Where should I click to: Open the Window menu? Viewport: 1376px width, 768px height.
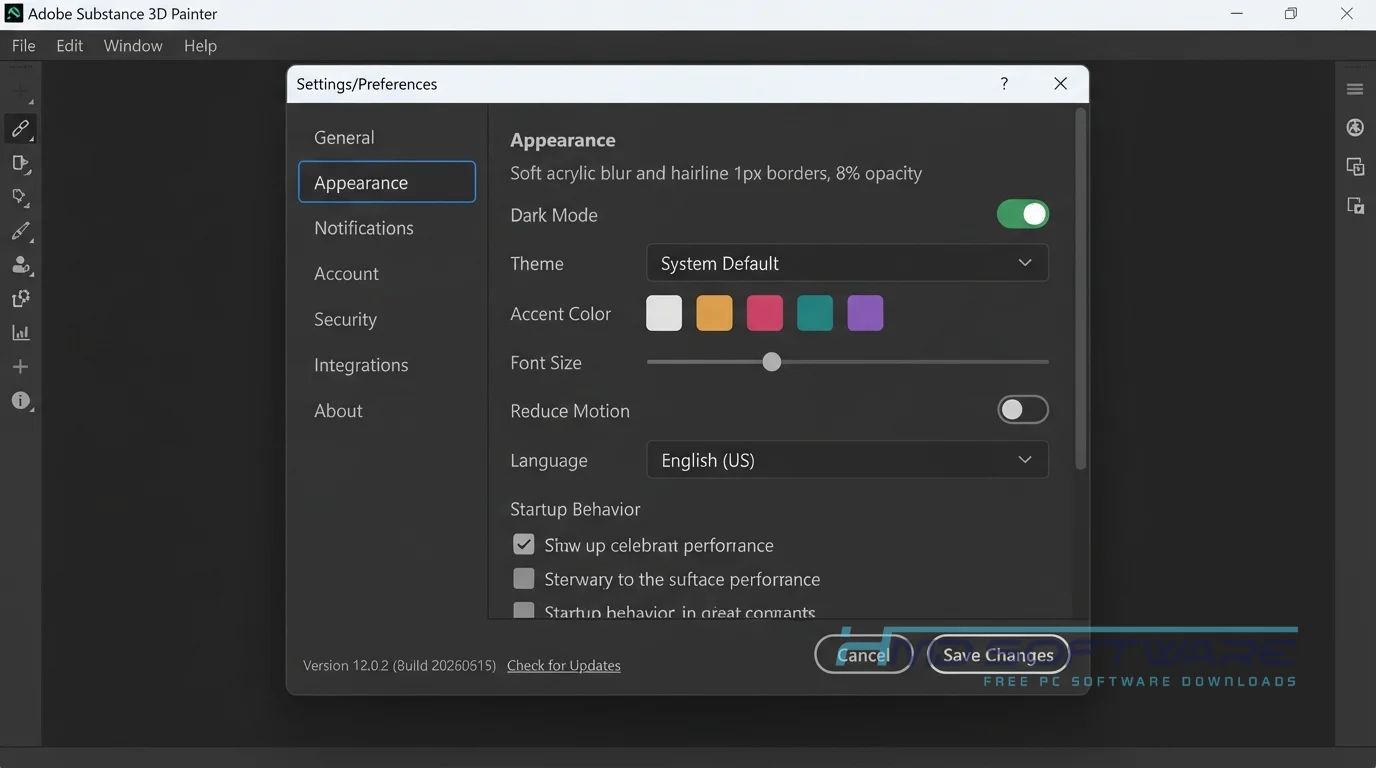click(x=133, y=46)
